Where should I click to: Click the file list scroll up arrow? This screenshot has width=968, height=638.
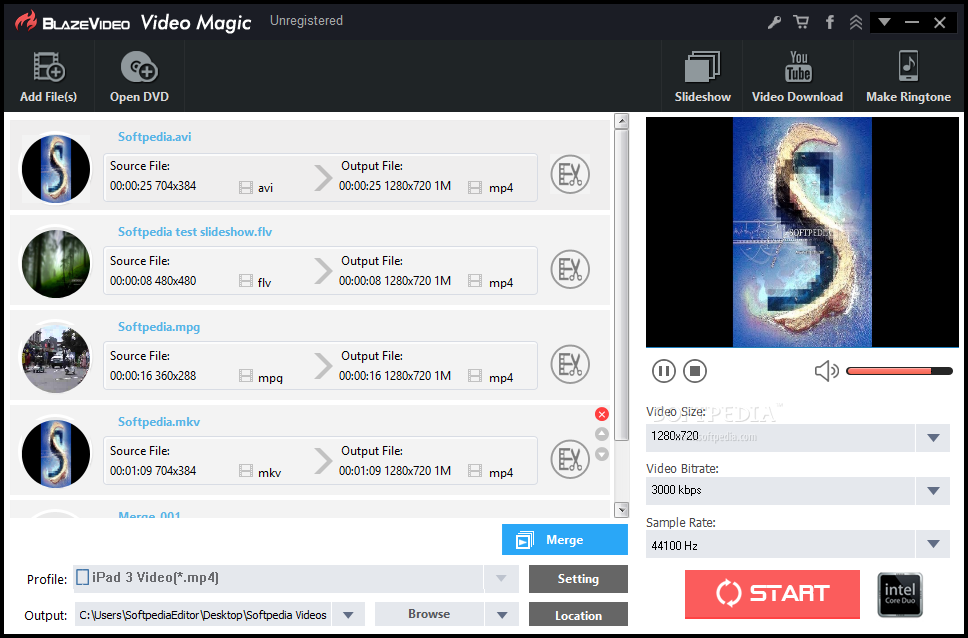click(x=622, y=121)
